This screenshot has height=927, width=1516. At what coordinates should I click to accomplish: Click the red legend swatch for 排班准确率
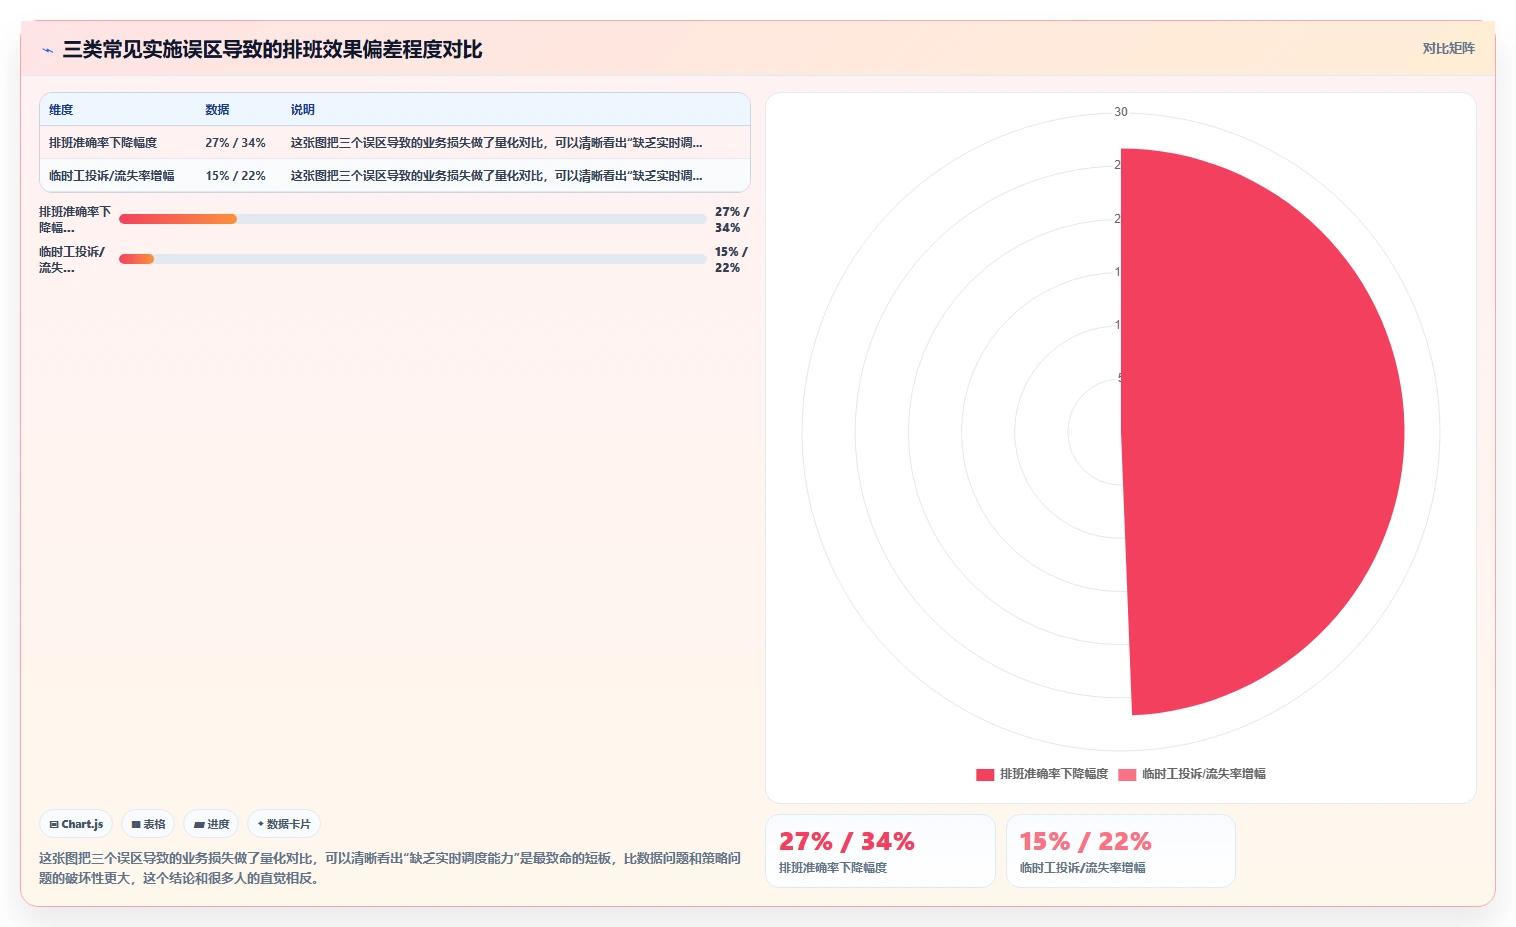pyautogui.click(x=985, y=774)
